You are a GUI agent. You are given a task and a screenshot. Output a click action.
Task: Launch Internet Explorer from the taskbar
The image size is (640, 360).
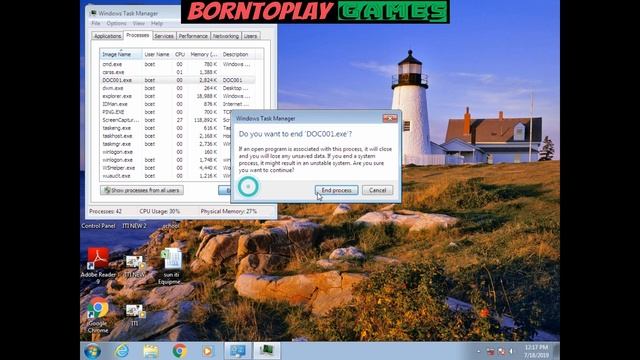click(122, 351)
